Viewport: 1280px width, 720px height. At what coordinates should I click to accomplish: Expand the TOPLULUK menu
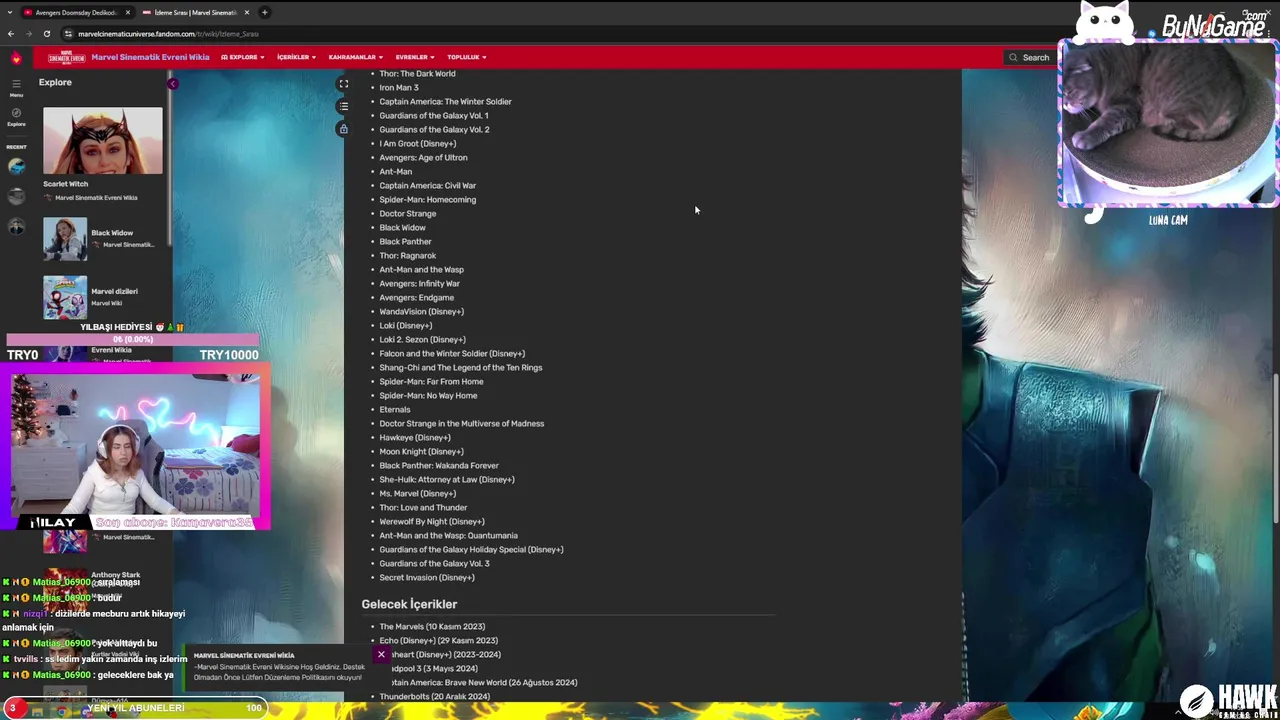(467, 57)
